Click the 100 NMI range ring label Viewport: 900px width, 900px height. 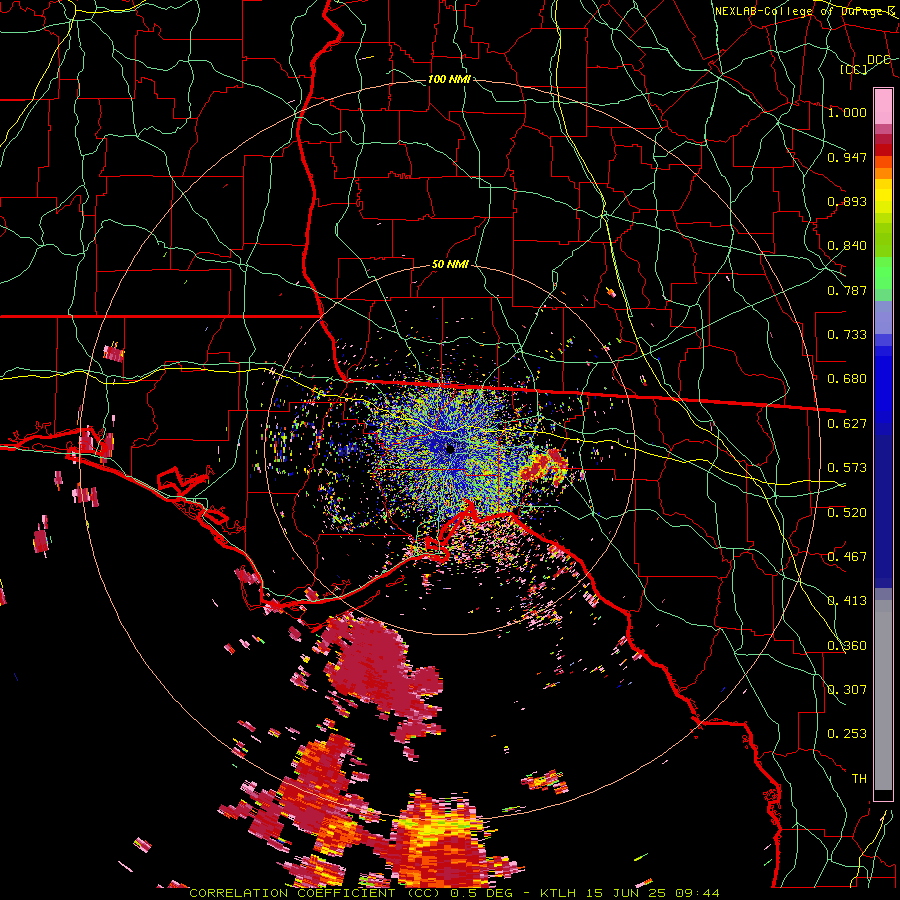pyautogui.click(x=449, y=79)
